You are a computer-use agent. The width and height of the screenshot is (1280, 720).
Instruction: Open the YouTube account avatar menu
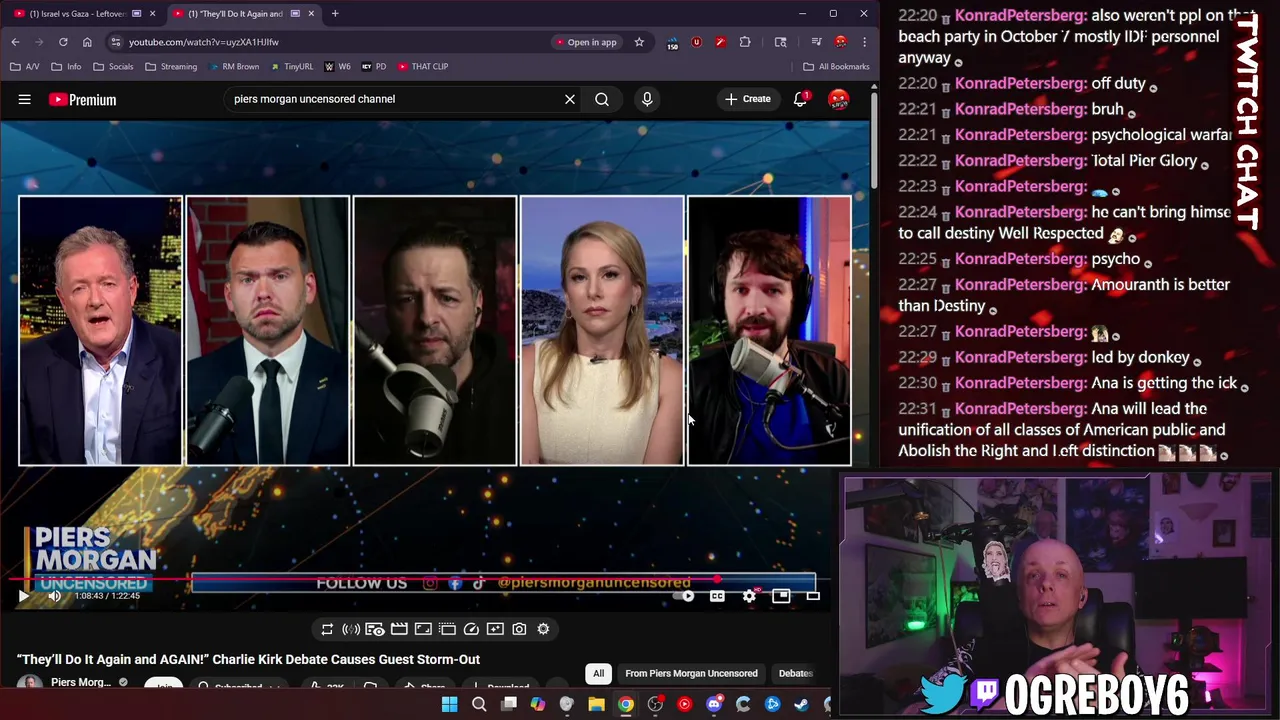(839, 99)
